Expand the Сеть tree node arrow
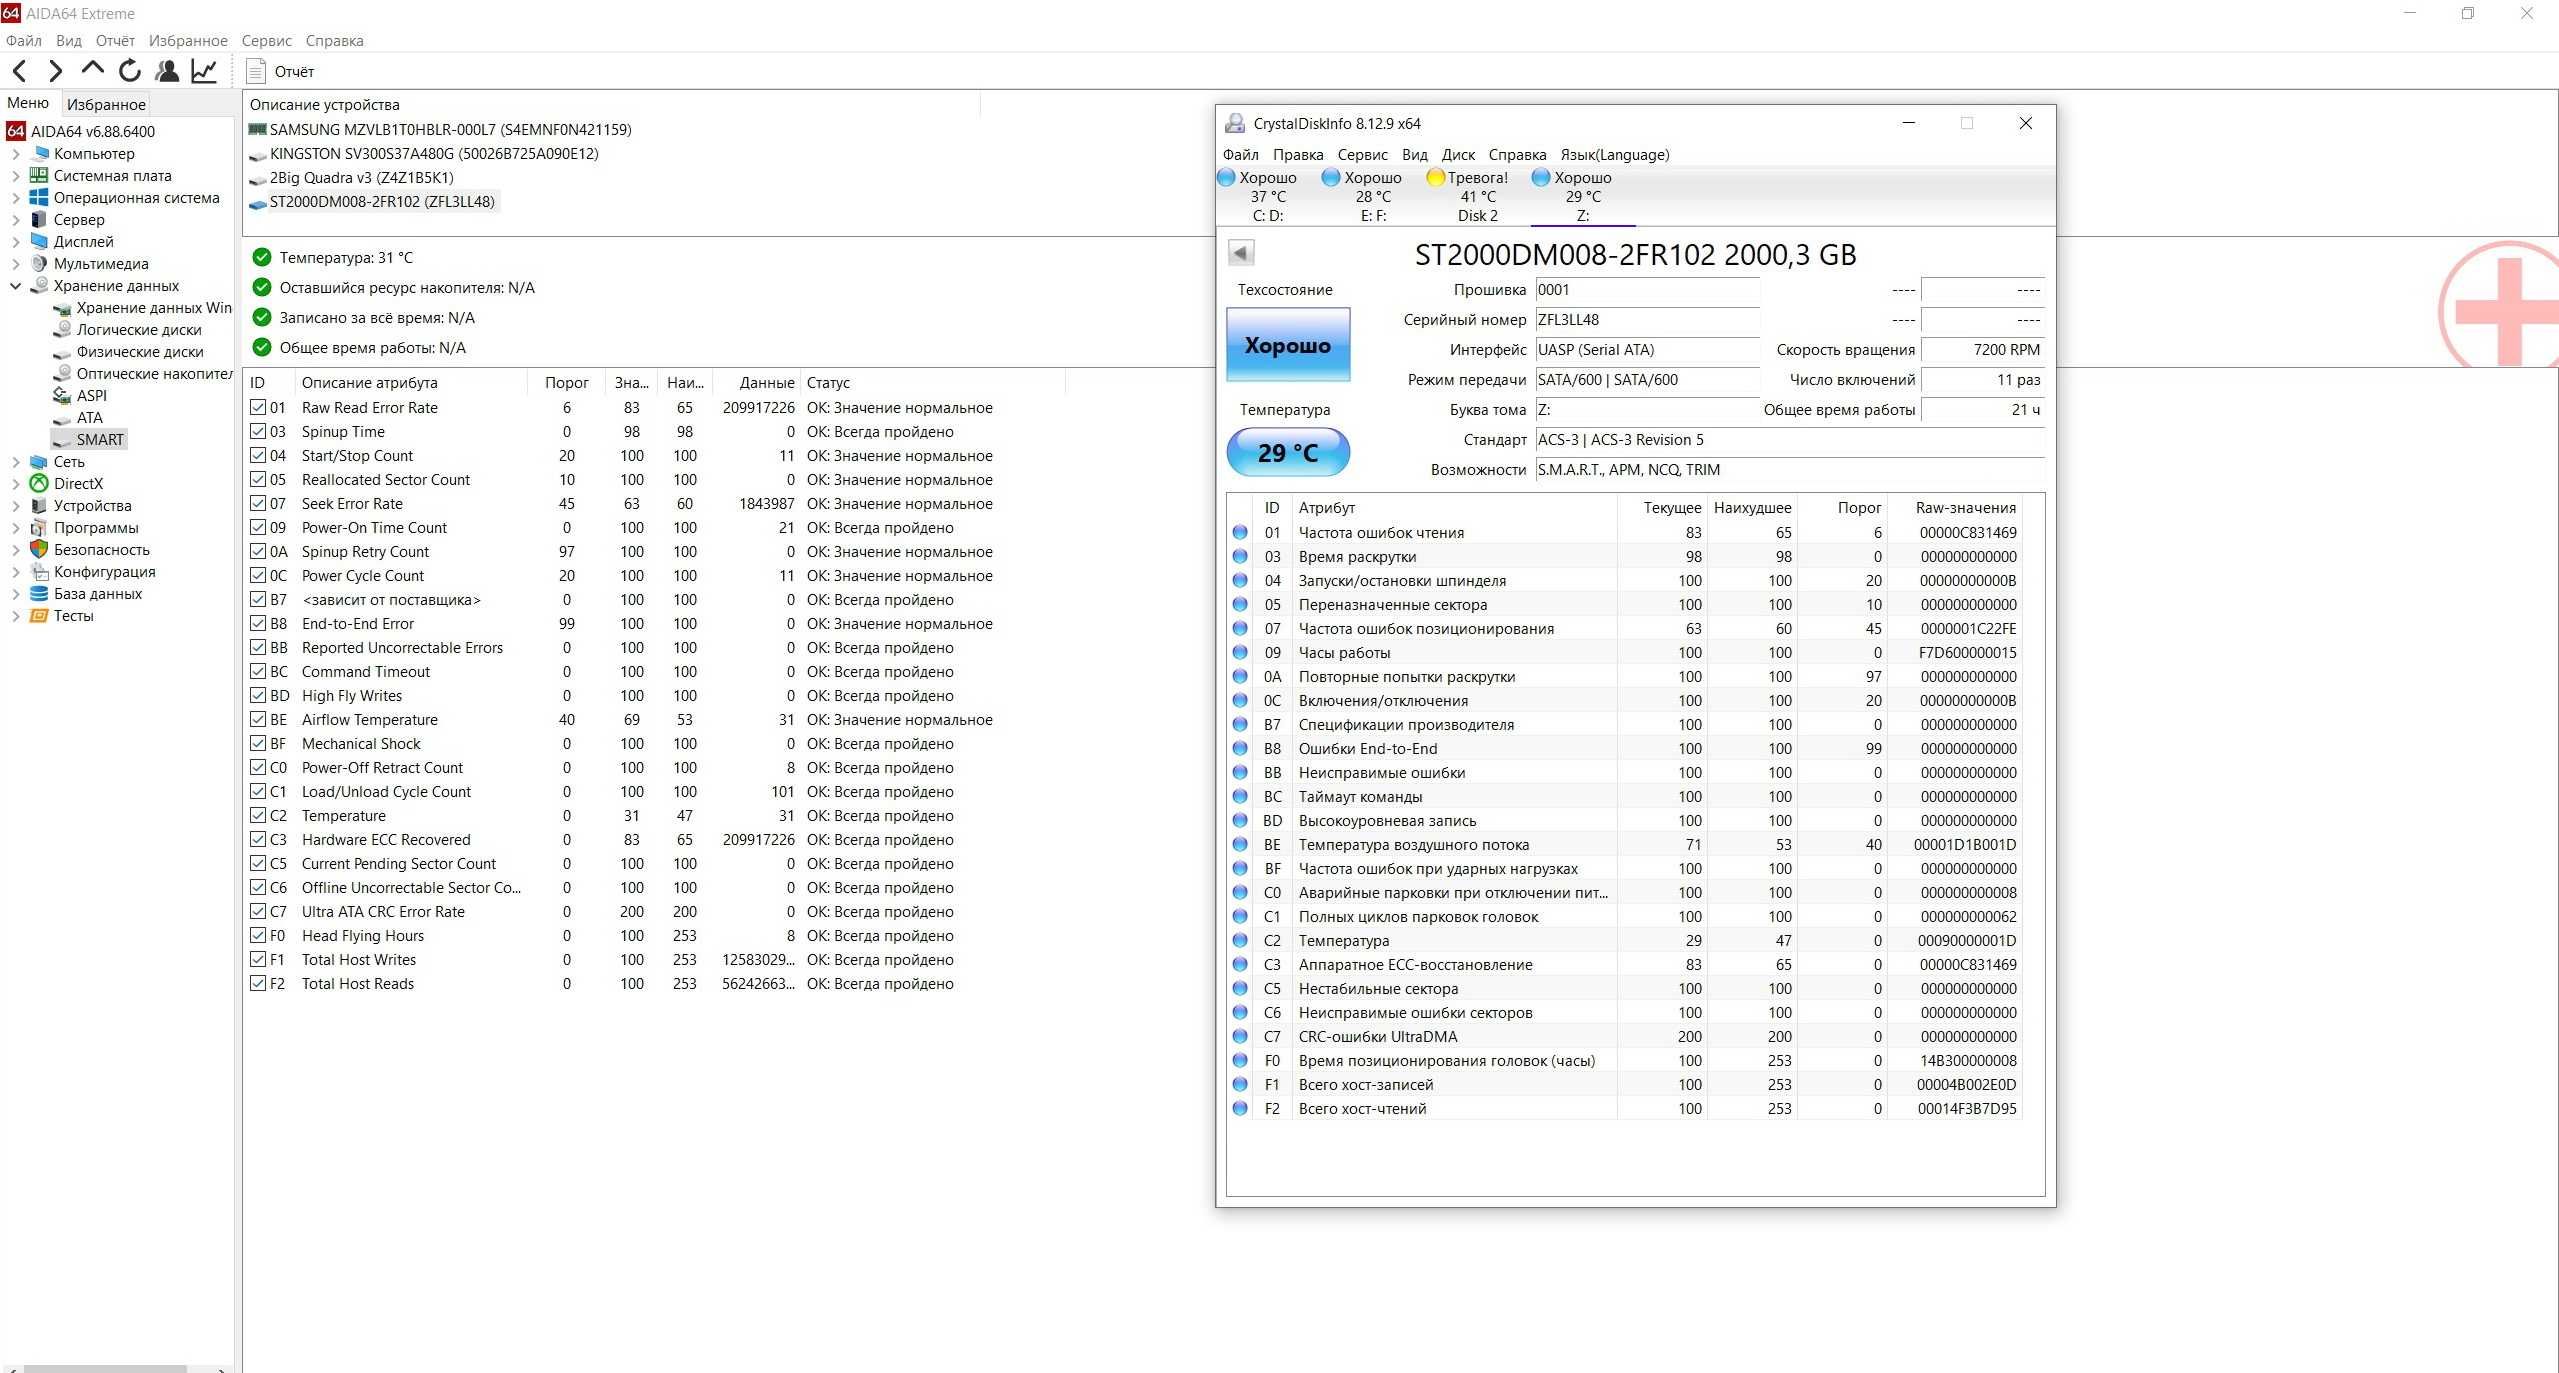The width and height of the screenshot is (2559, 1373). [15, 462]
